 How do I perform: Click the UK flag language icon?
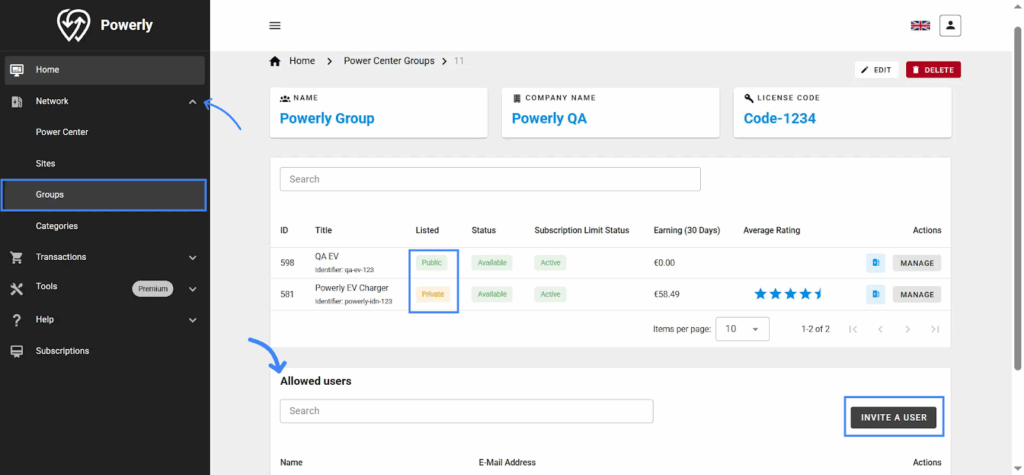[920, 26]
